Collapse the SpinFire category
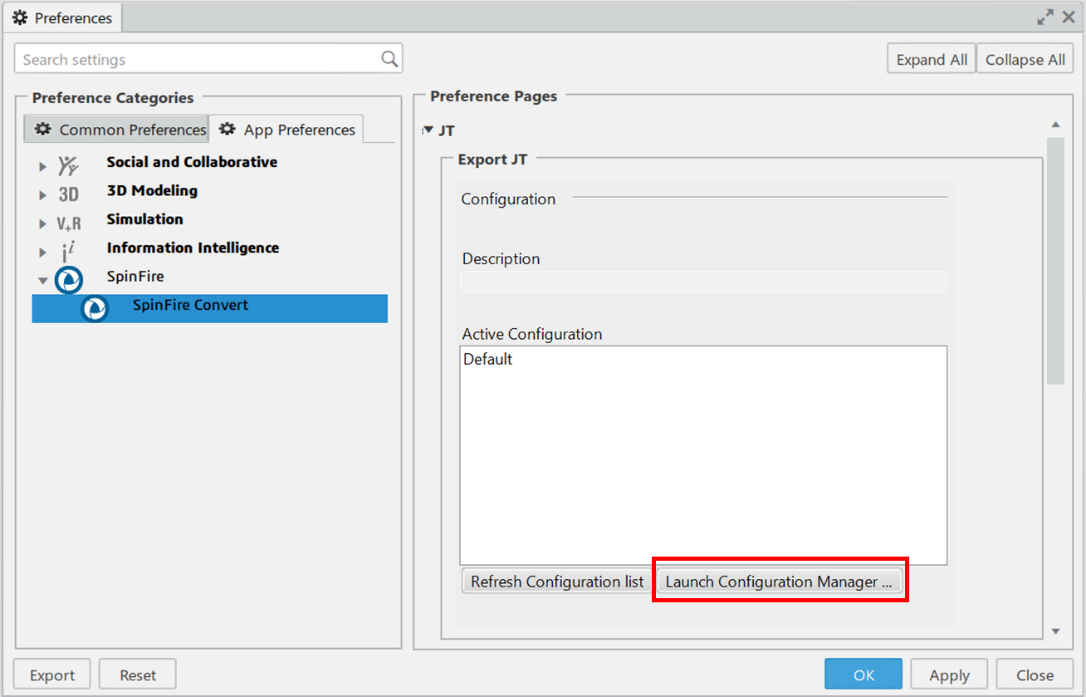 click(x=43, y=281)
